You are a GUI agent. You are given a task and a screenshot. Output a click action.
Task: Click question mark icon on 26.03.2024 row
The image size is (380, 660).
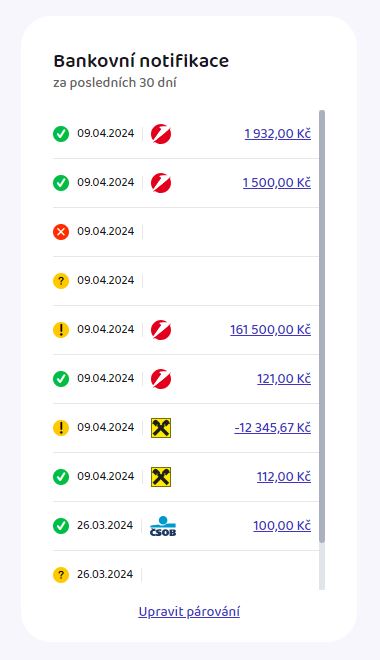point(61,575)
